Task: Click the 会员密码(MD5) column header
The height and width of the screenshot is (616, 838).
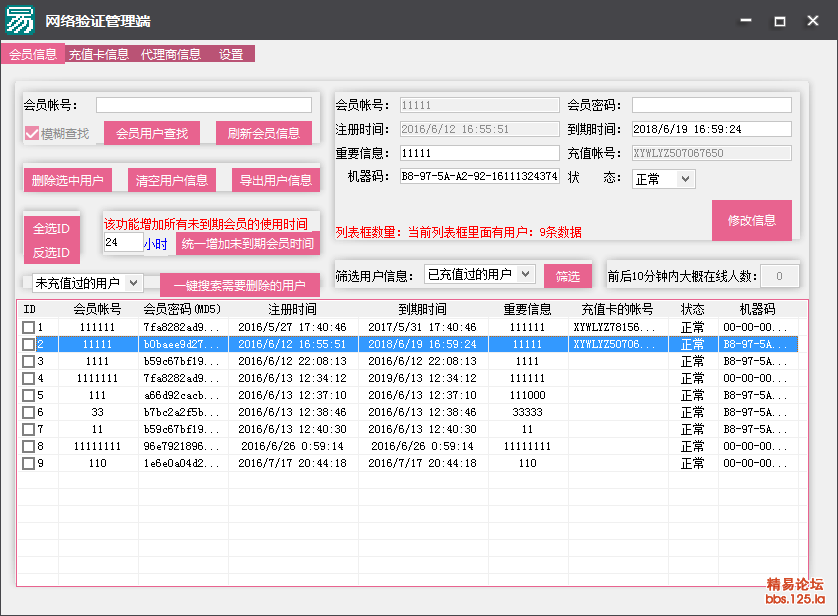Action: [182, 309]
